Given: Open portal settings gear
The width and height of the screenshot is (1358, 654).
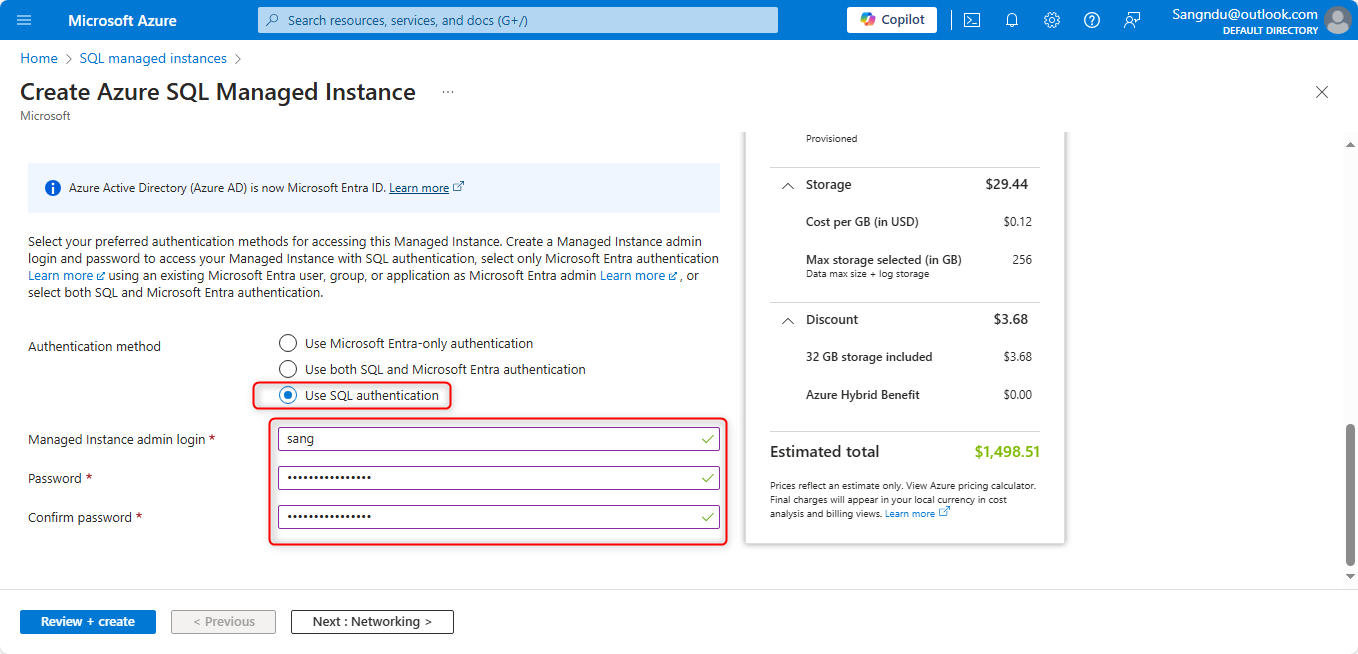Looking at the screenshot, I should (x=1052, y=20).
